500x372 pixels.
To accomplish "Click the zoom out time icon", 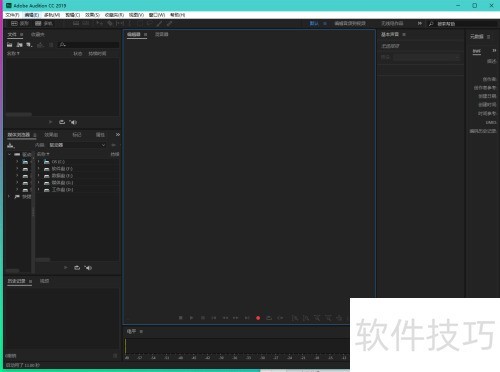I will (328, 318).
